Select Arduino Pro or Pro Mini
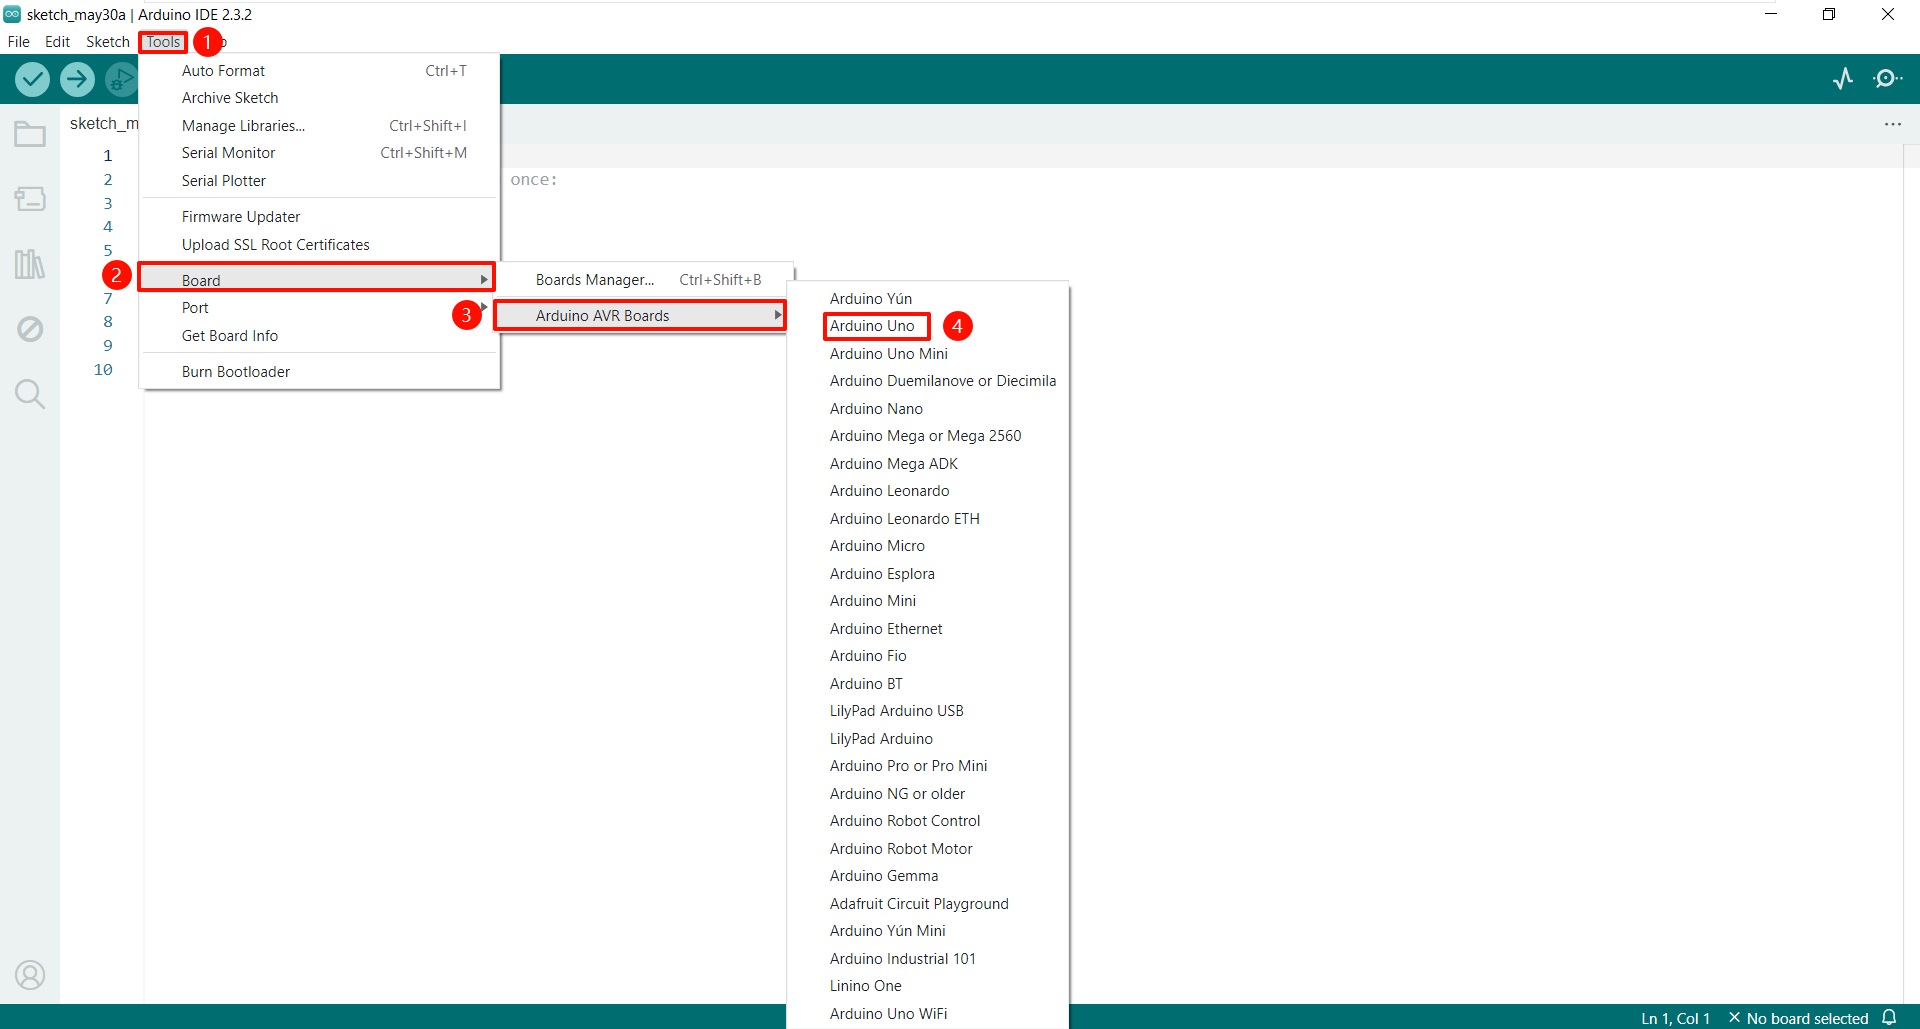Viewport: 1920px width, 1029px height. coord(928,766)
